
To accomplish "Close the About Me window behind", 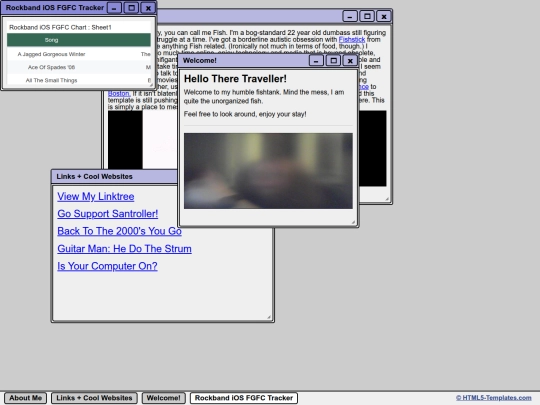I will (384, 16).
